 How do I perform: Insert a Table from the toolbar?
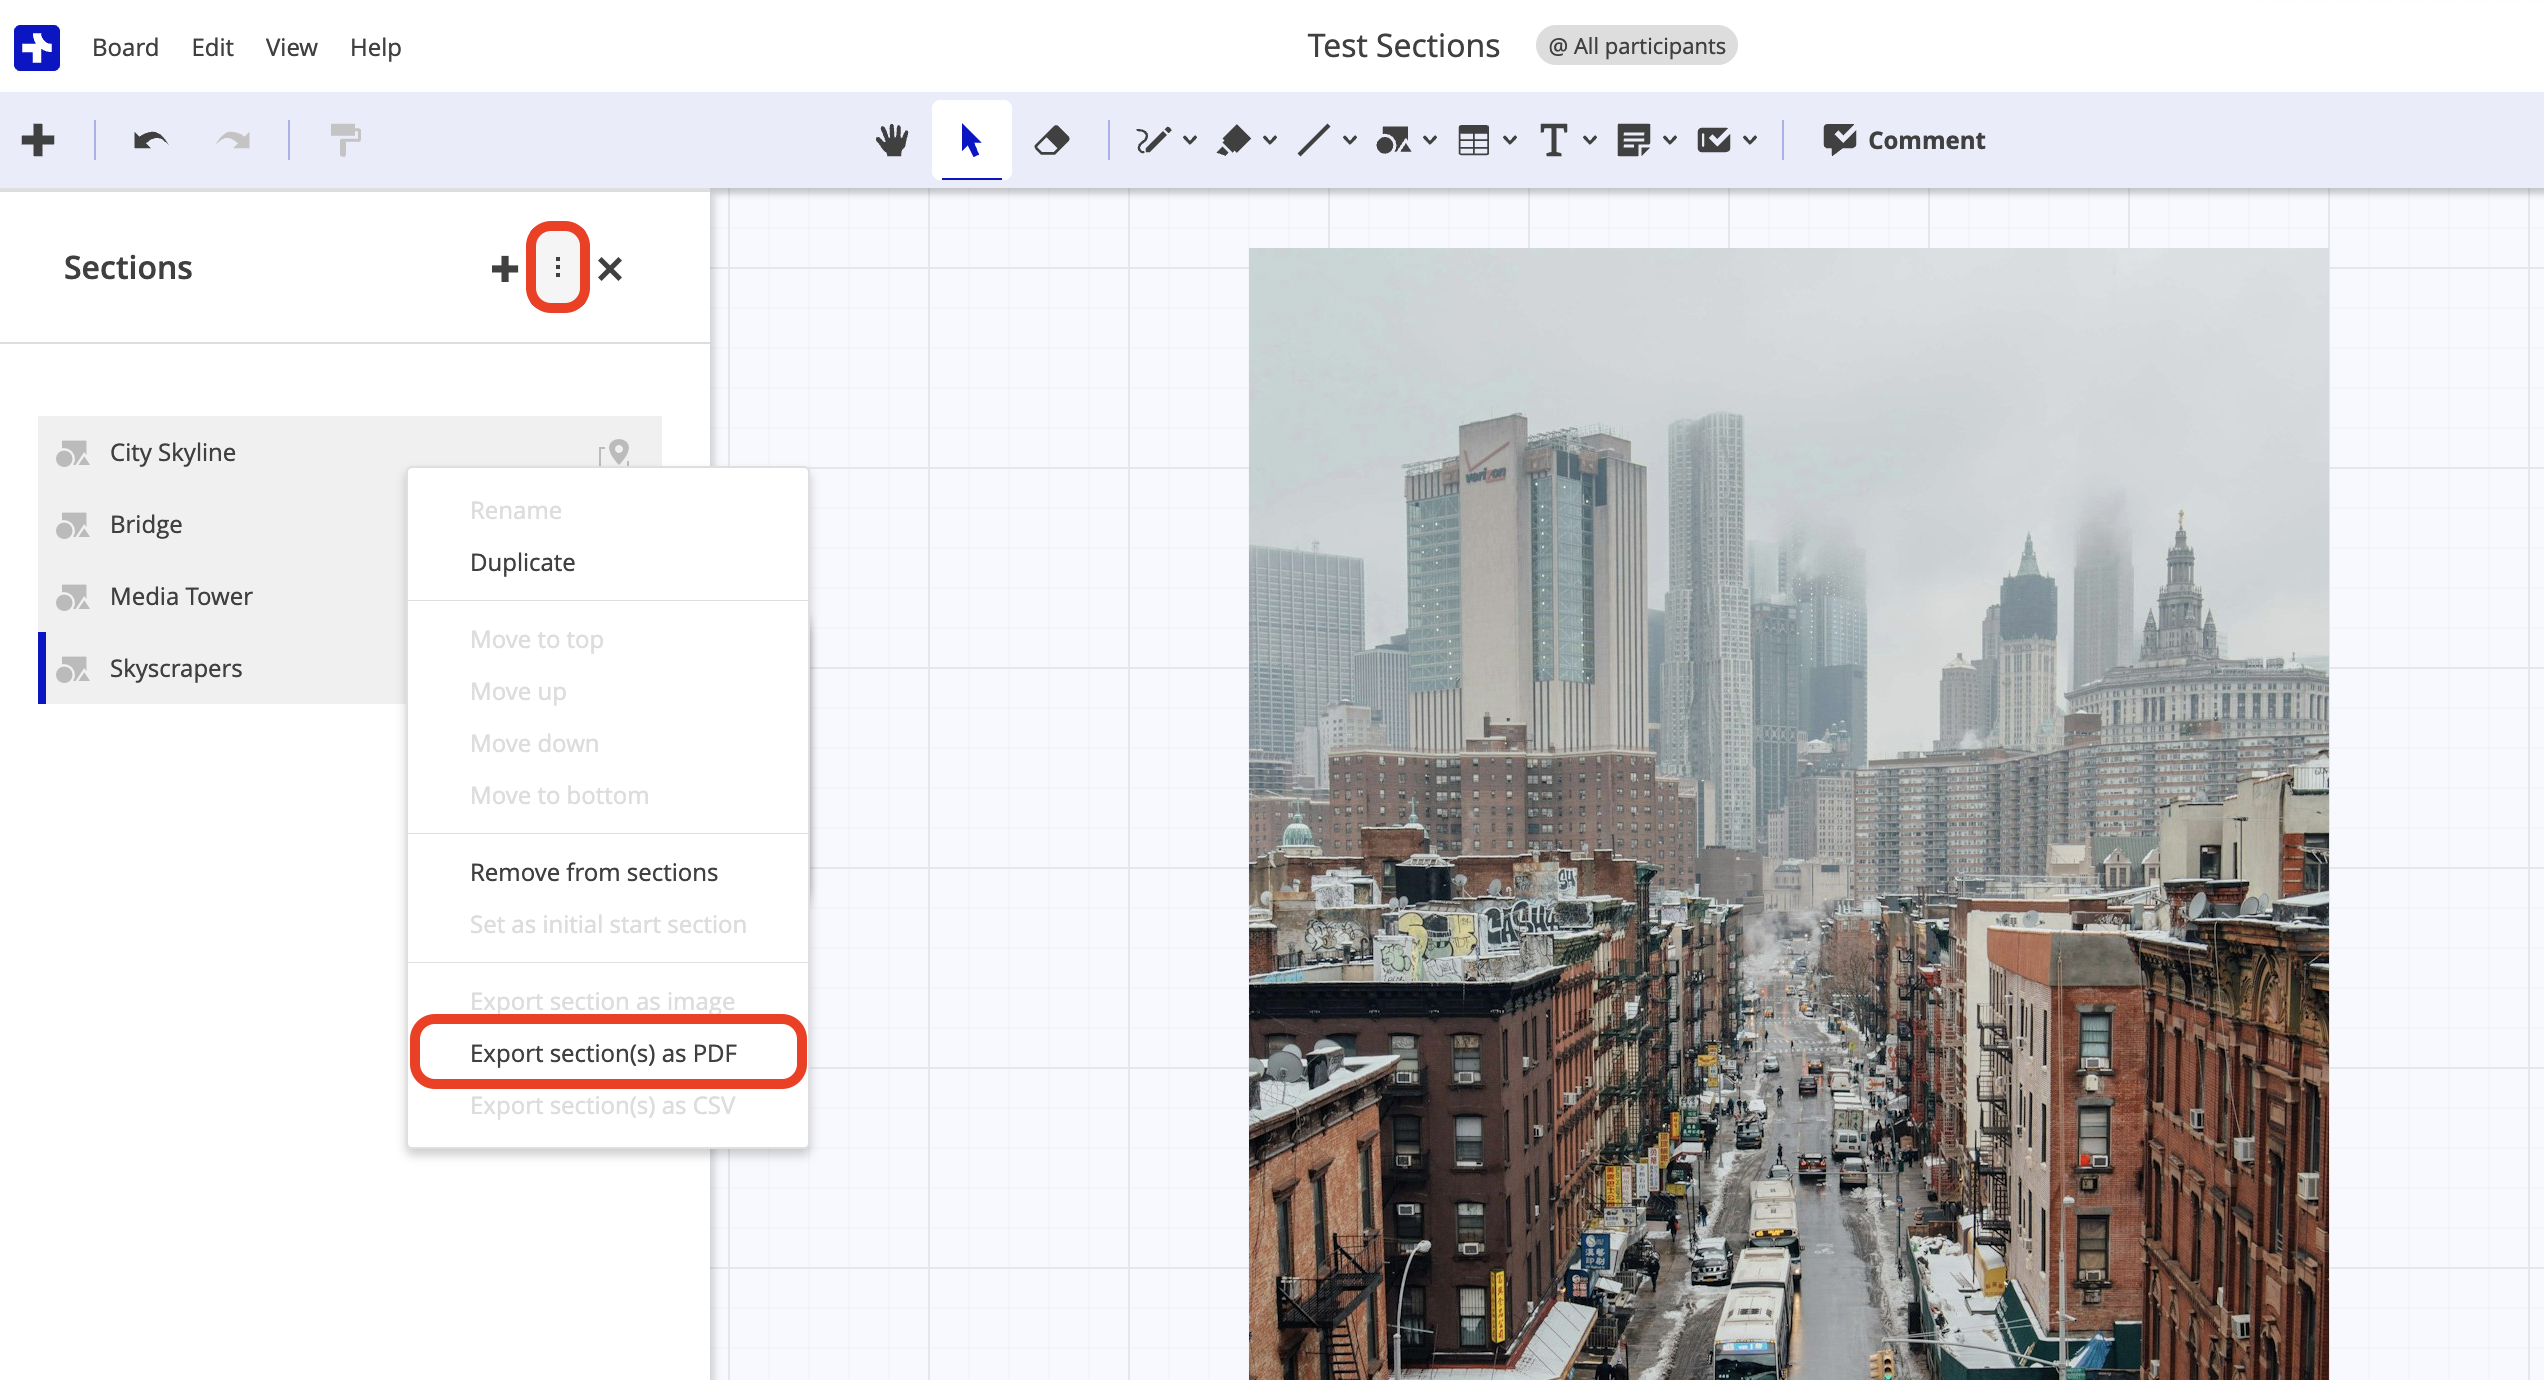[x=1475, y=140]
